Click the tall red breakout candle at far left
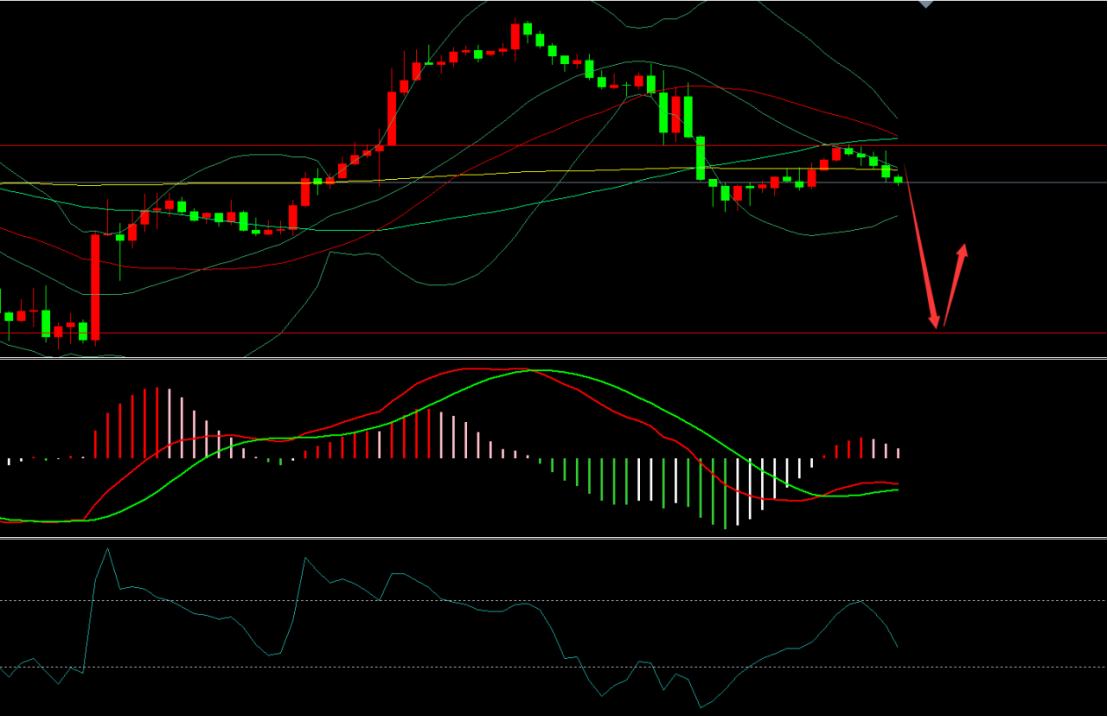Image resolution: width=1108 pixels, height=717 pixels. [95, 287]
